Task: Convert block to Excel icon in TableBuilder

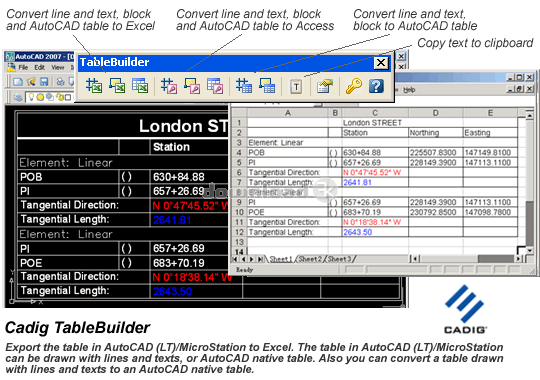Action: 117,86
